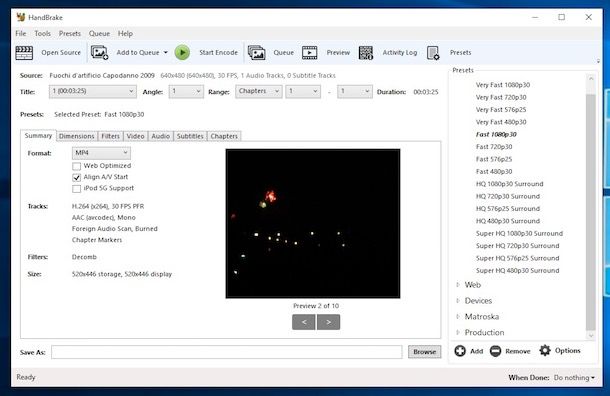The width and height of the screenshot is (610, 396).
Task: Open the Angle dropdown
Action: (x=186, y=91)
